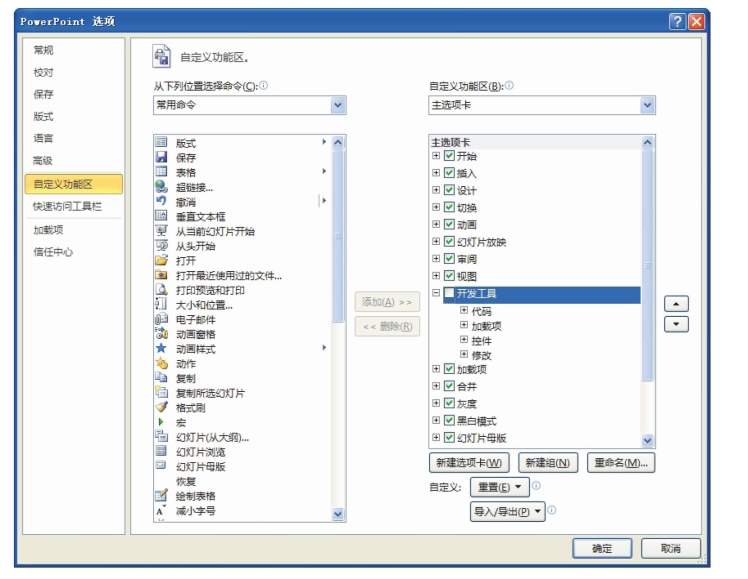Select the 复制所选幻灯片 icon
This screenshot has height=579, width=748.
pos(162,393)
